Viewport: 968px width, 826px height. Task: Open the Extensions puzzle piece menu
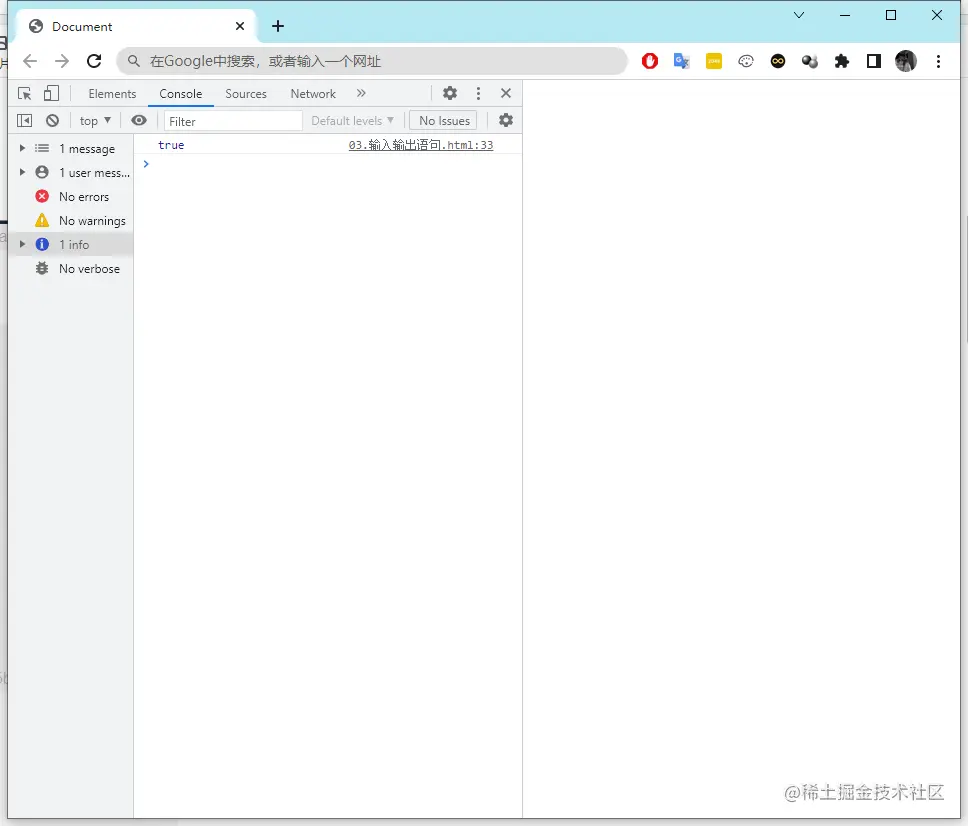841,61
